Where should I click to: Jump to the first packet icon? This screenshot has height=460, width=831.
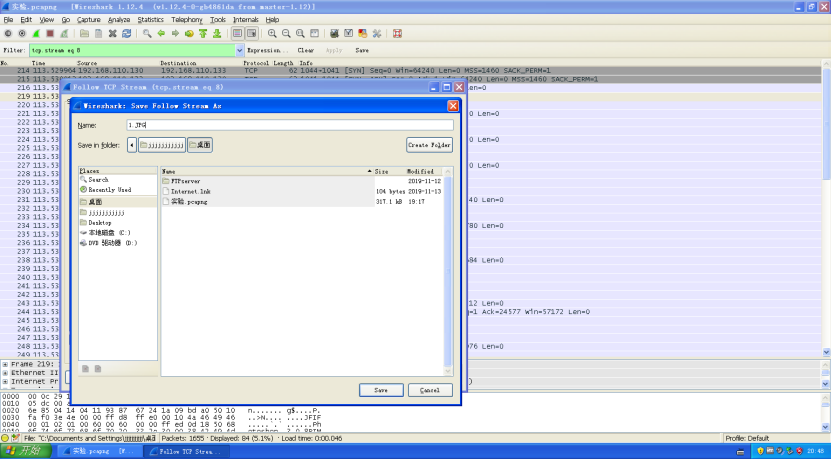click(x=203, y=33)
